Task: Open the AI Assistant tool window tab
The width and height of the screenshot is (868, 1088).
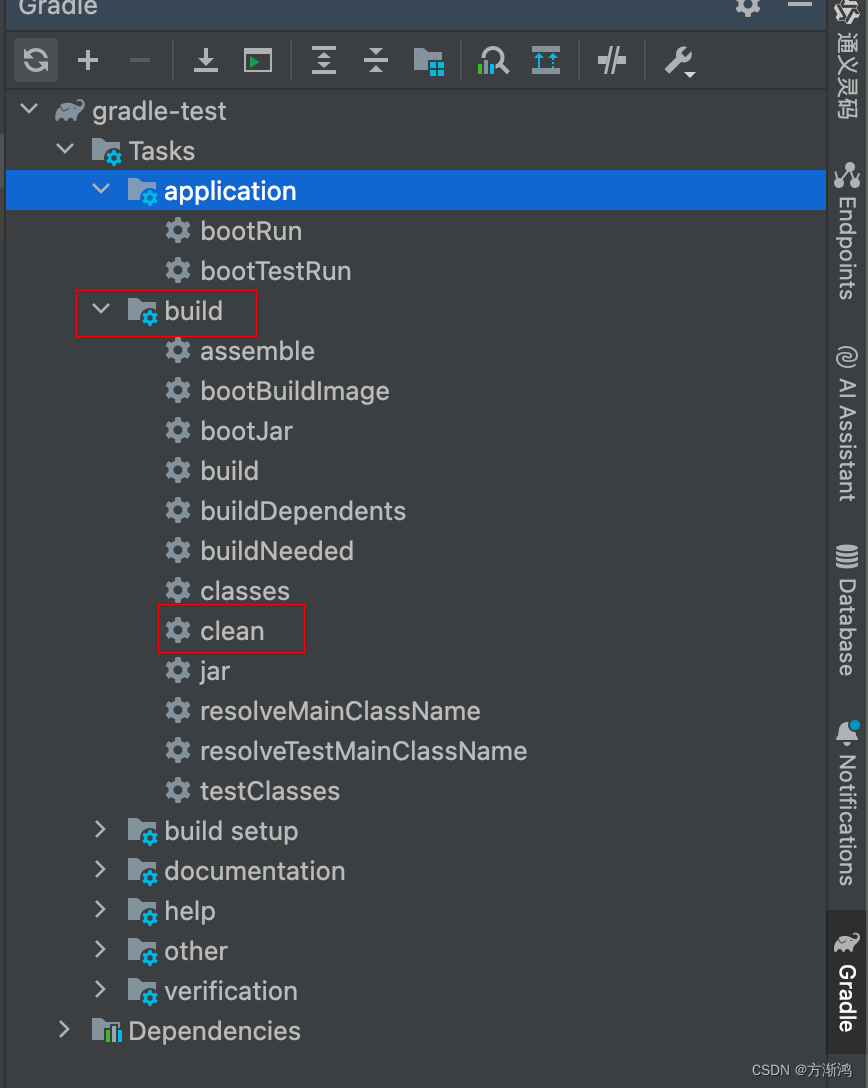Action: (x=847, y=423)
